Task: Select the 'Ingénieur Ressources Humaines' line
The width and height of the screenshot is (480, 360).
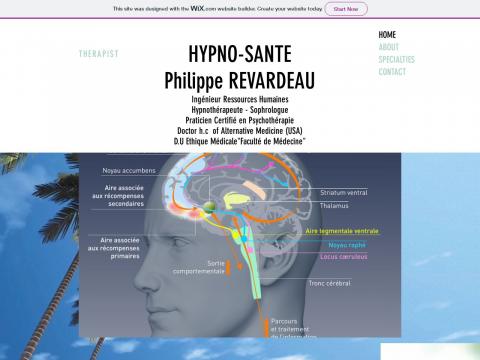Action: click(x=240, y=99)
